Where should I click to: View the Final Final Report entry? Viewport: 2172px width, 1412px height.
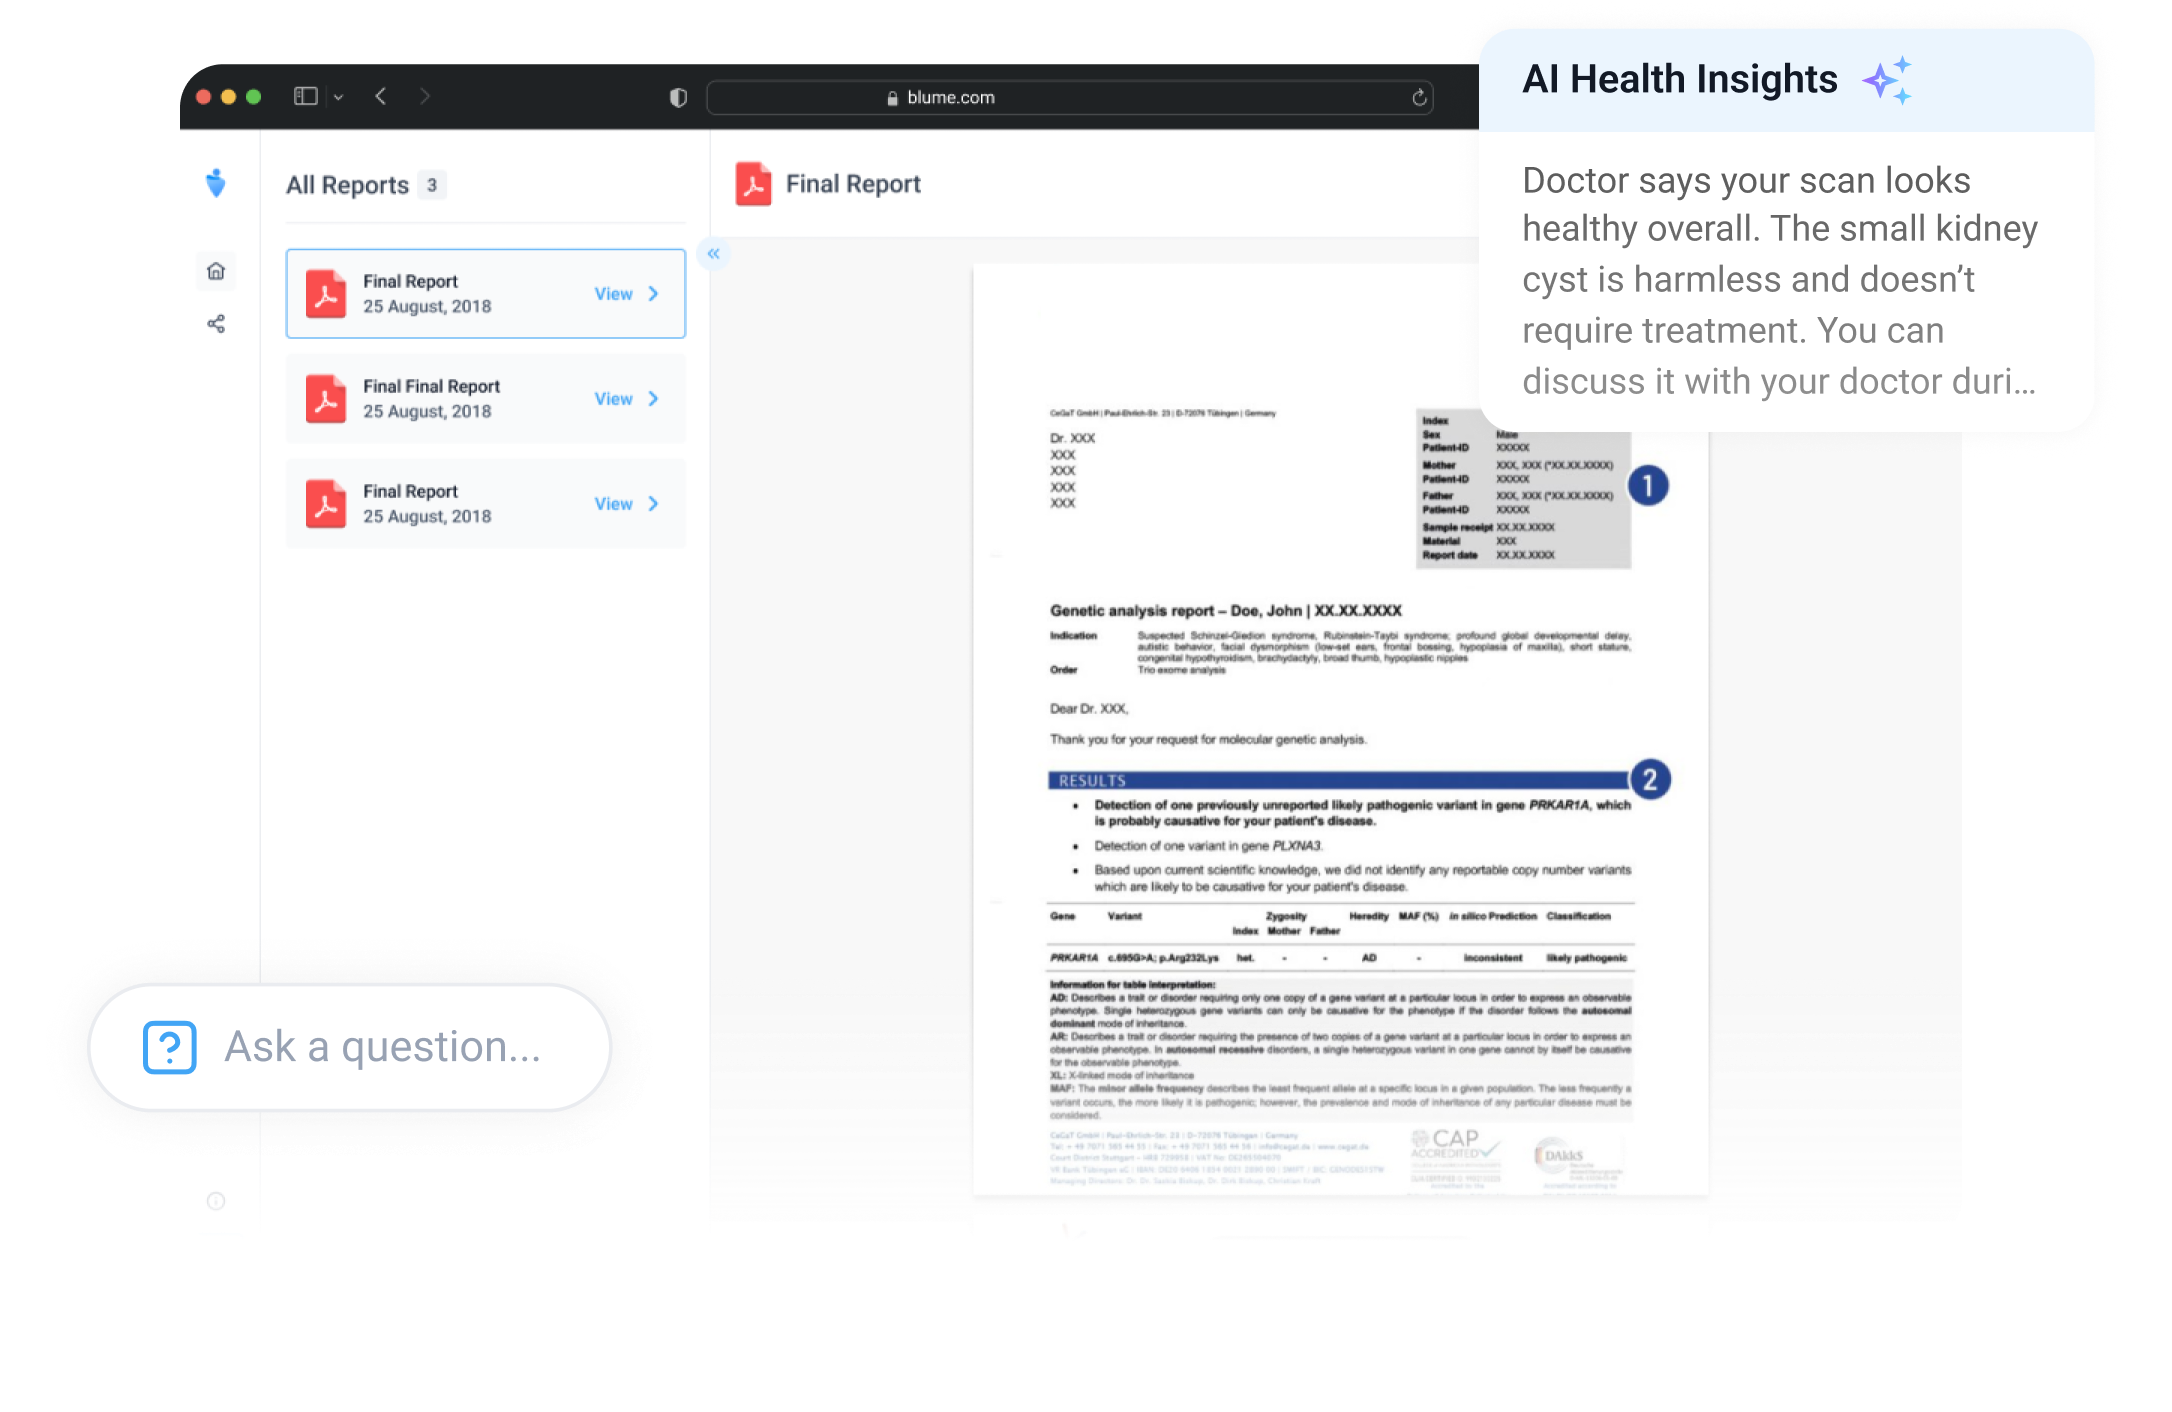tap(613, 399)
